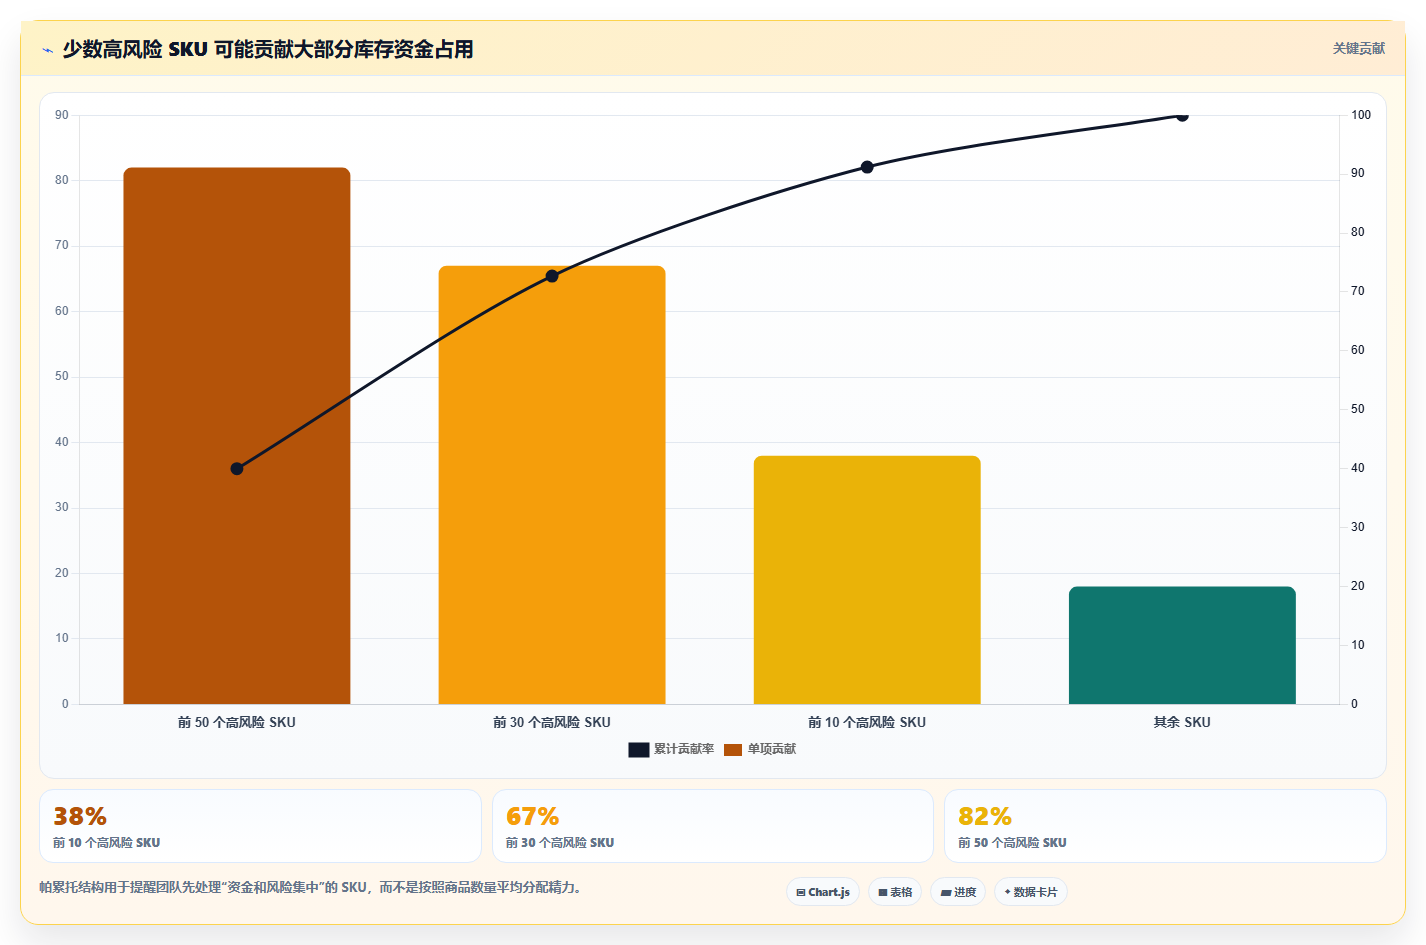Click the card label 前 30 个高风险 SKU under 67%

560,843
